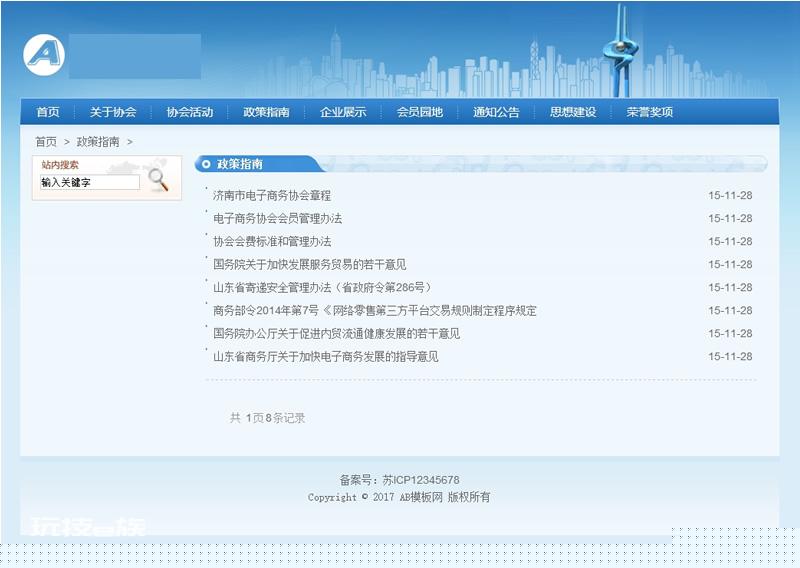Click the Copyright 2017 AB模板网 footer text
800x568 pixels.
tap(399, 497)
